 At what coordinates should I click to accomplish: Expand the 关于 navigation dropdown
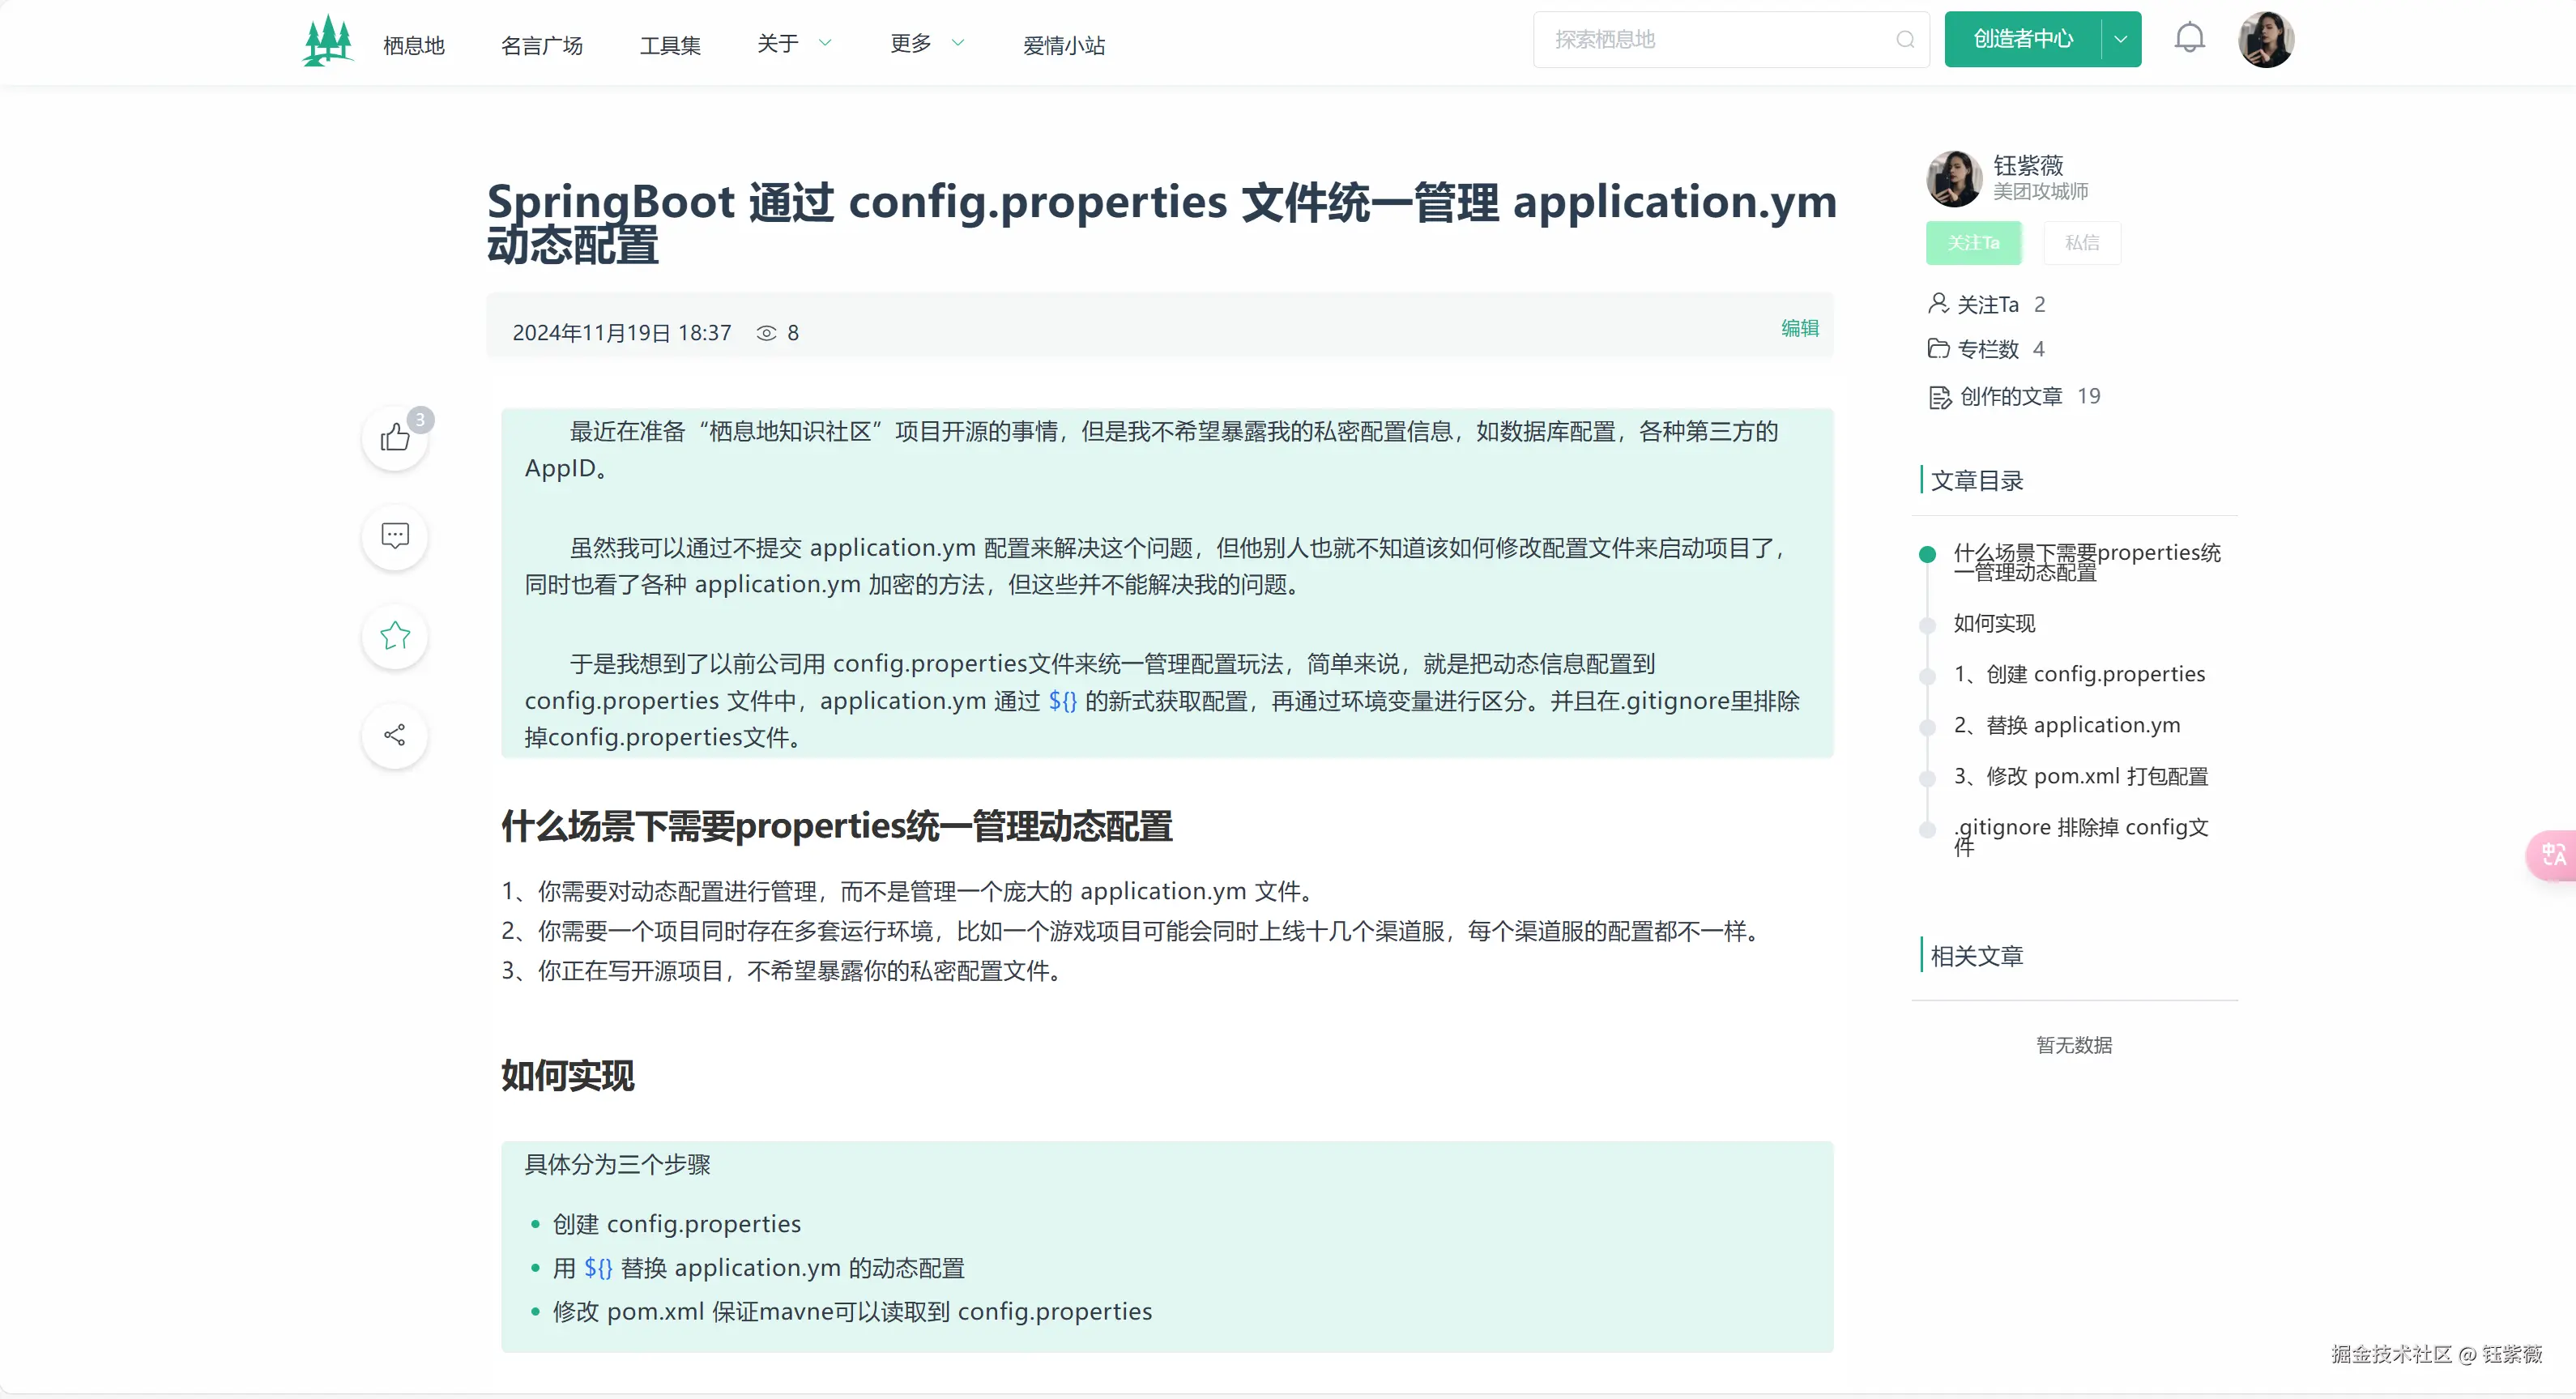pos(795,43)
